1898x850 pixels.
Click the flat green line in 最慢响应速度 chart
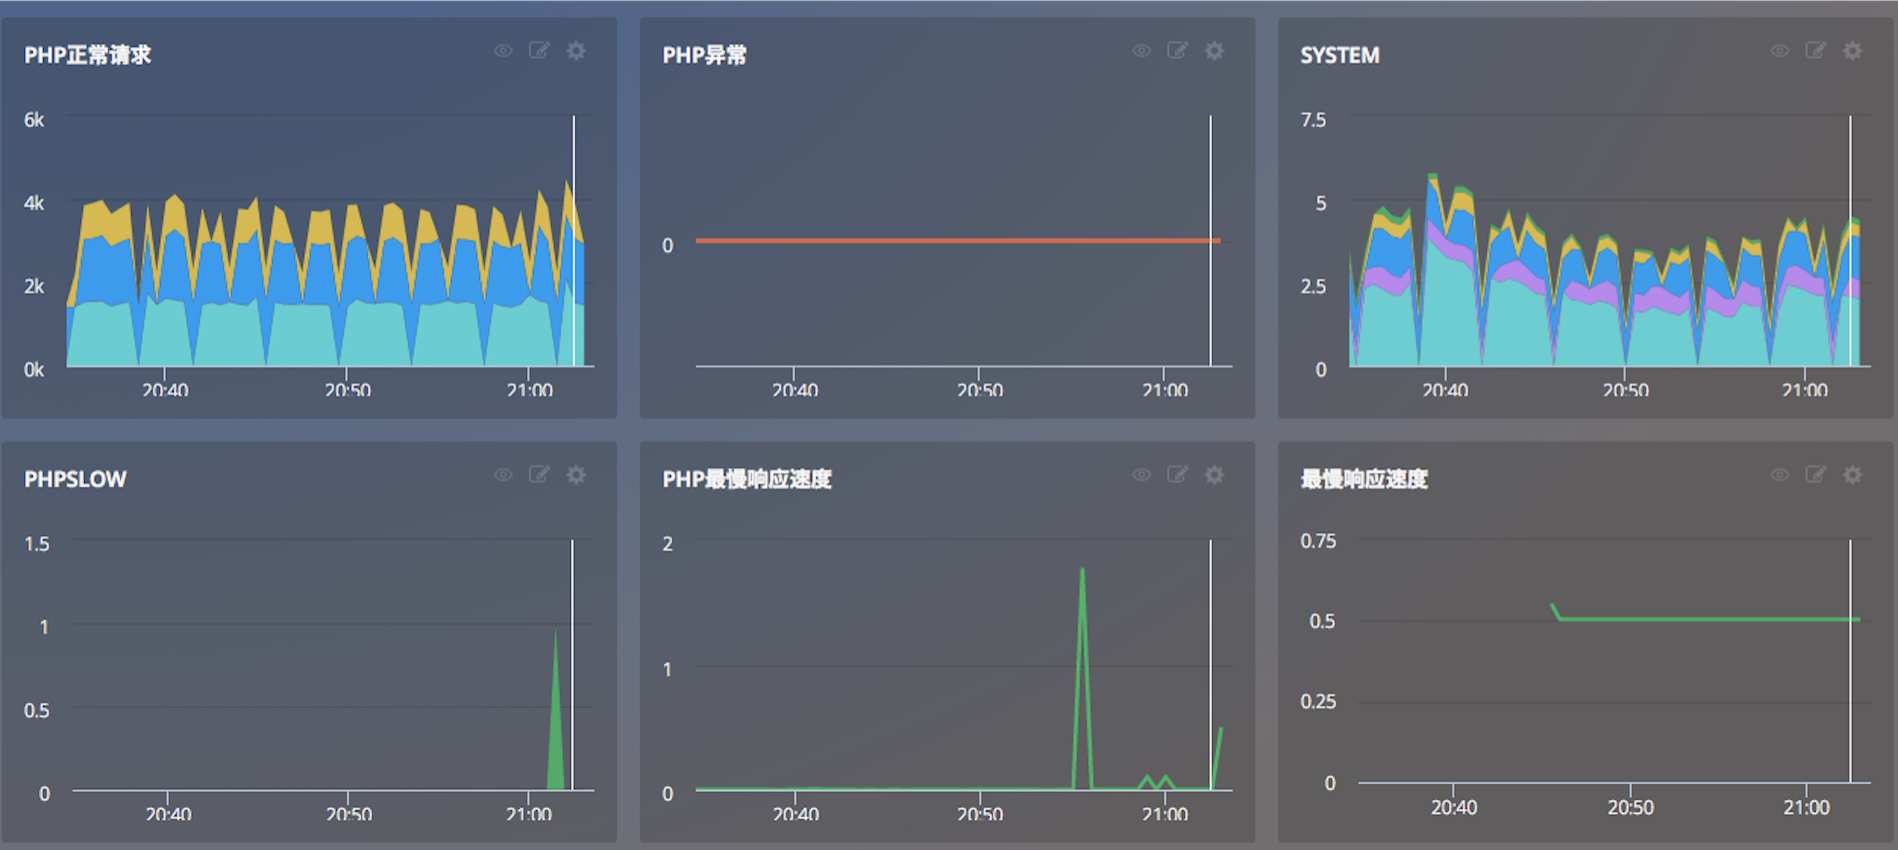[1708, 619]
